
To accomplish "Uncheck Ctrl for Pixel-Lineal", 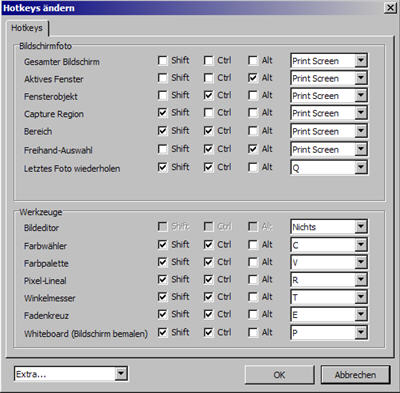I will (x=208, y=280).
